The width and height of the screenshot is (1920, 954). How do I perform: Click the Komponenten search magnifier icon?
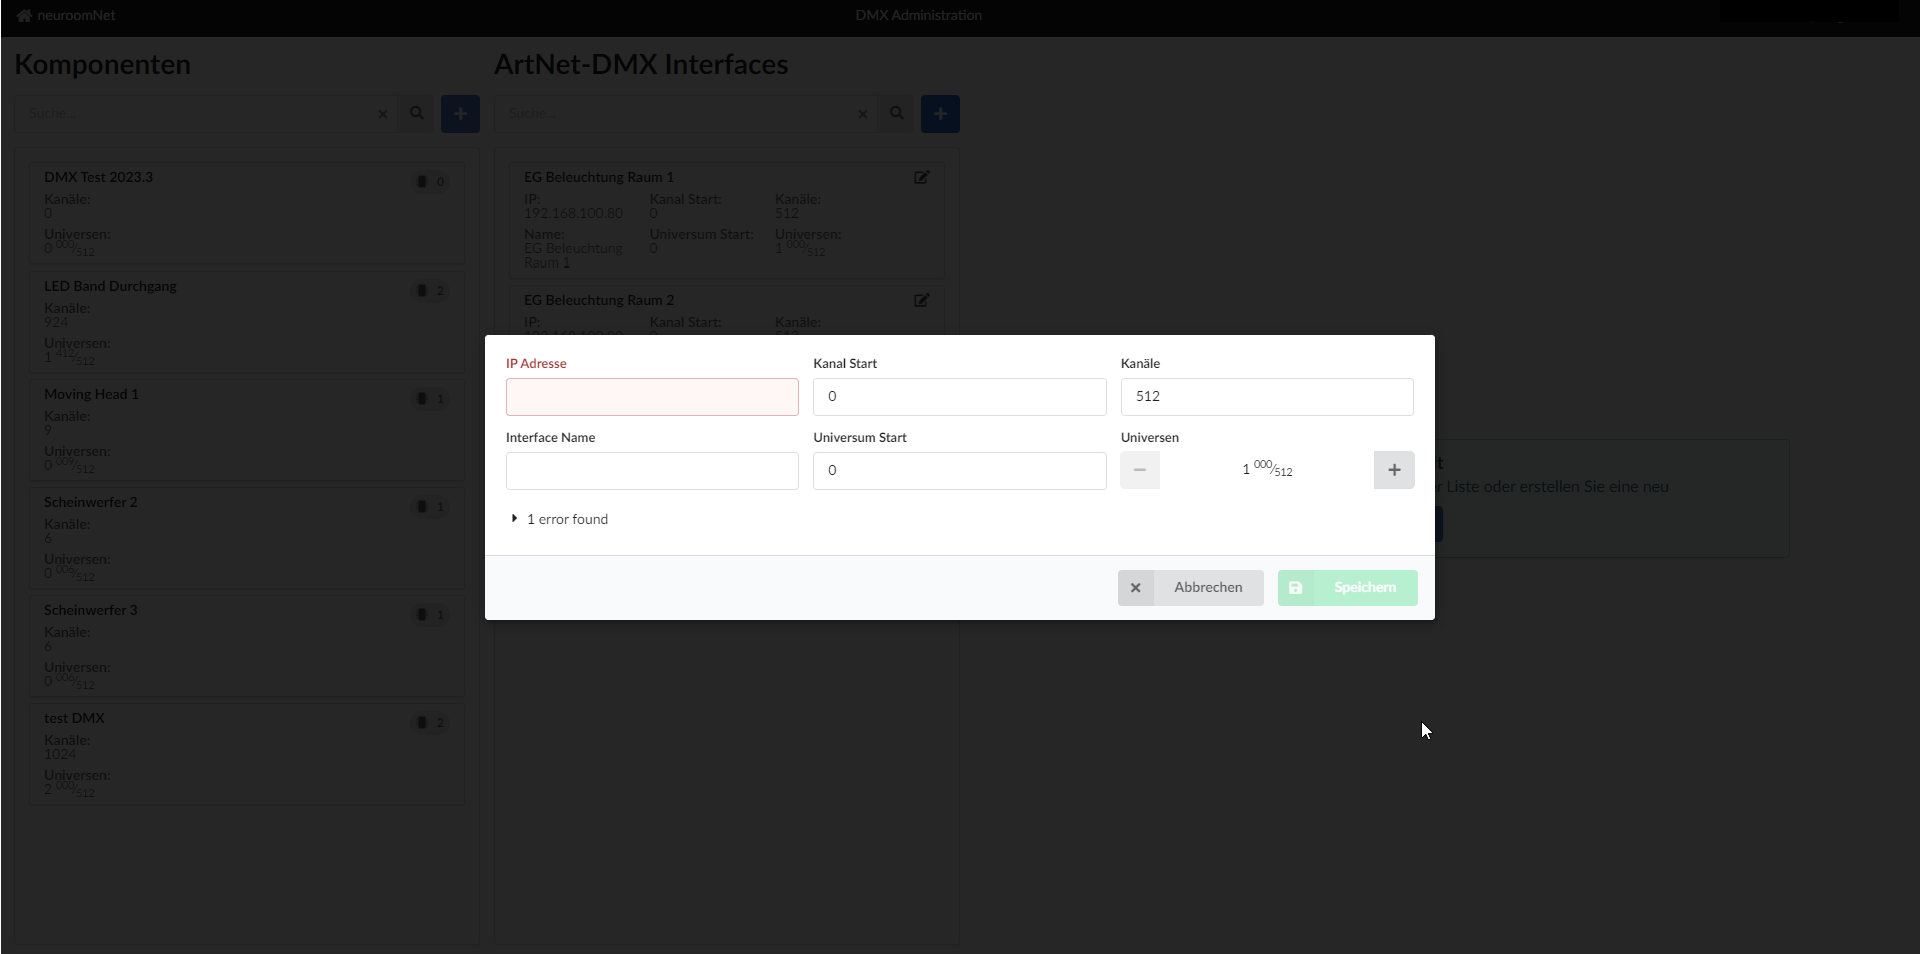pyautogui.click(x=417, y=114)
